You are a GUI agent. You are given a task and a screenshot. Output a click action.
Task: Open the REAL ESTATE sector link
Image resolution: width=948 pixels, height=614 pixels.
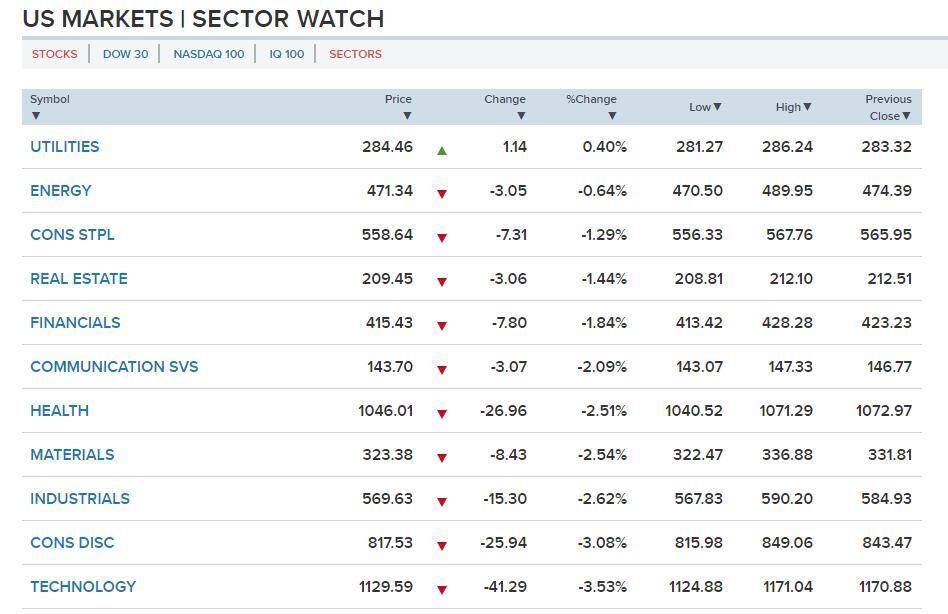79,279
